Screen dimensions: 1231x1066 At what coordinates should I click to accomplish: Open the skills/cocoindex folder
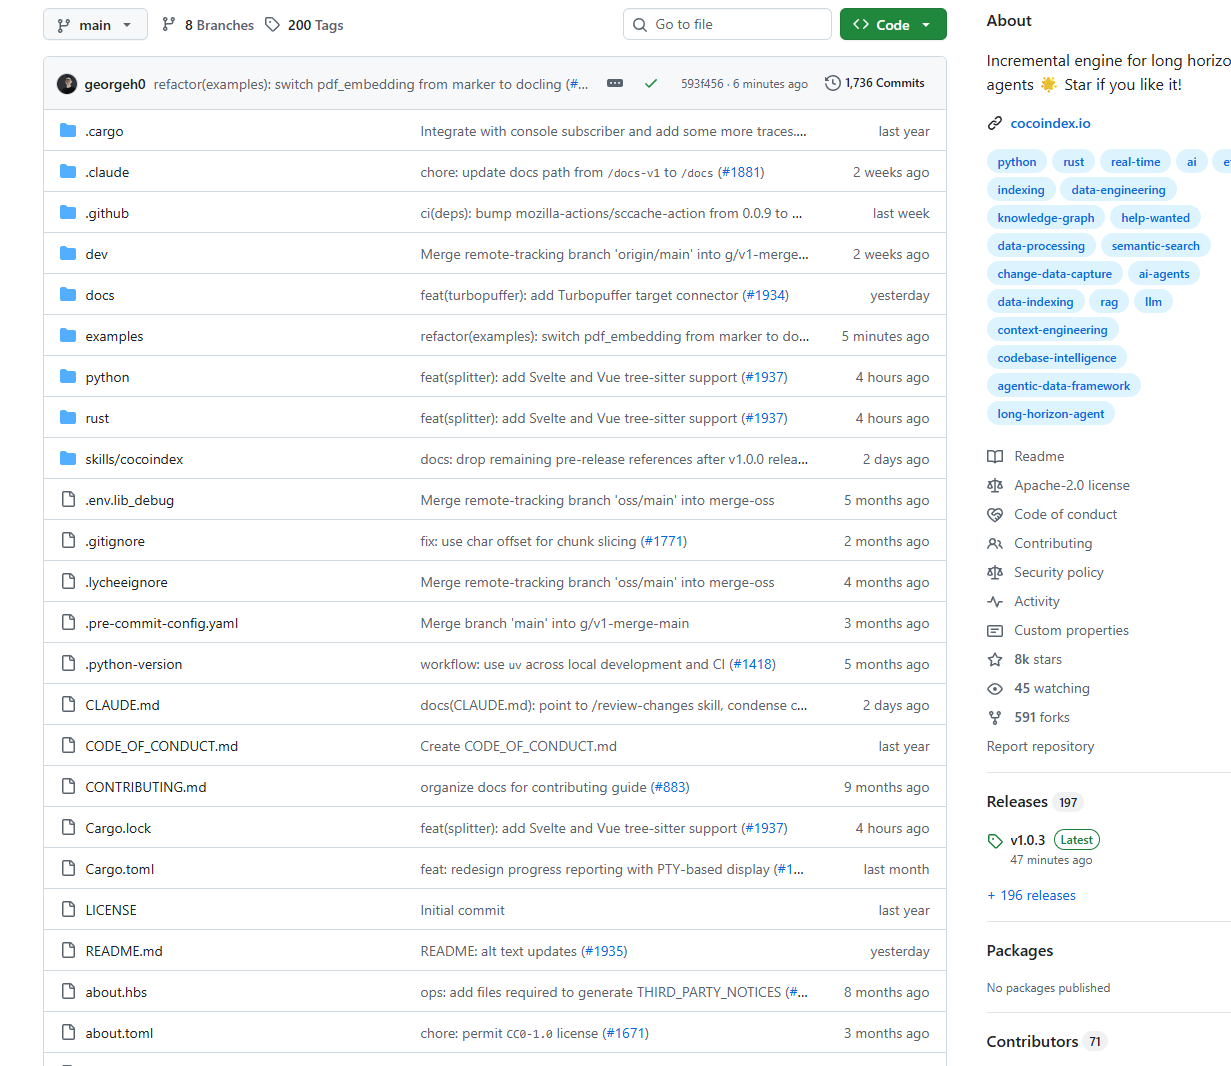134,459
